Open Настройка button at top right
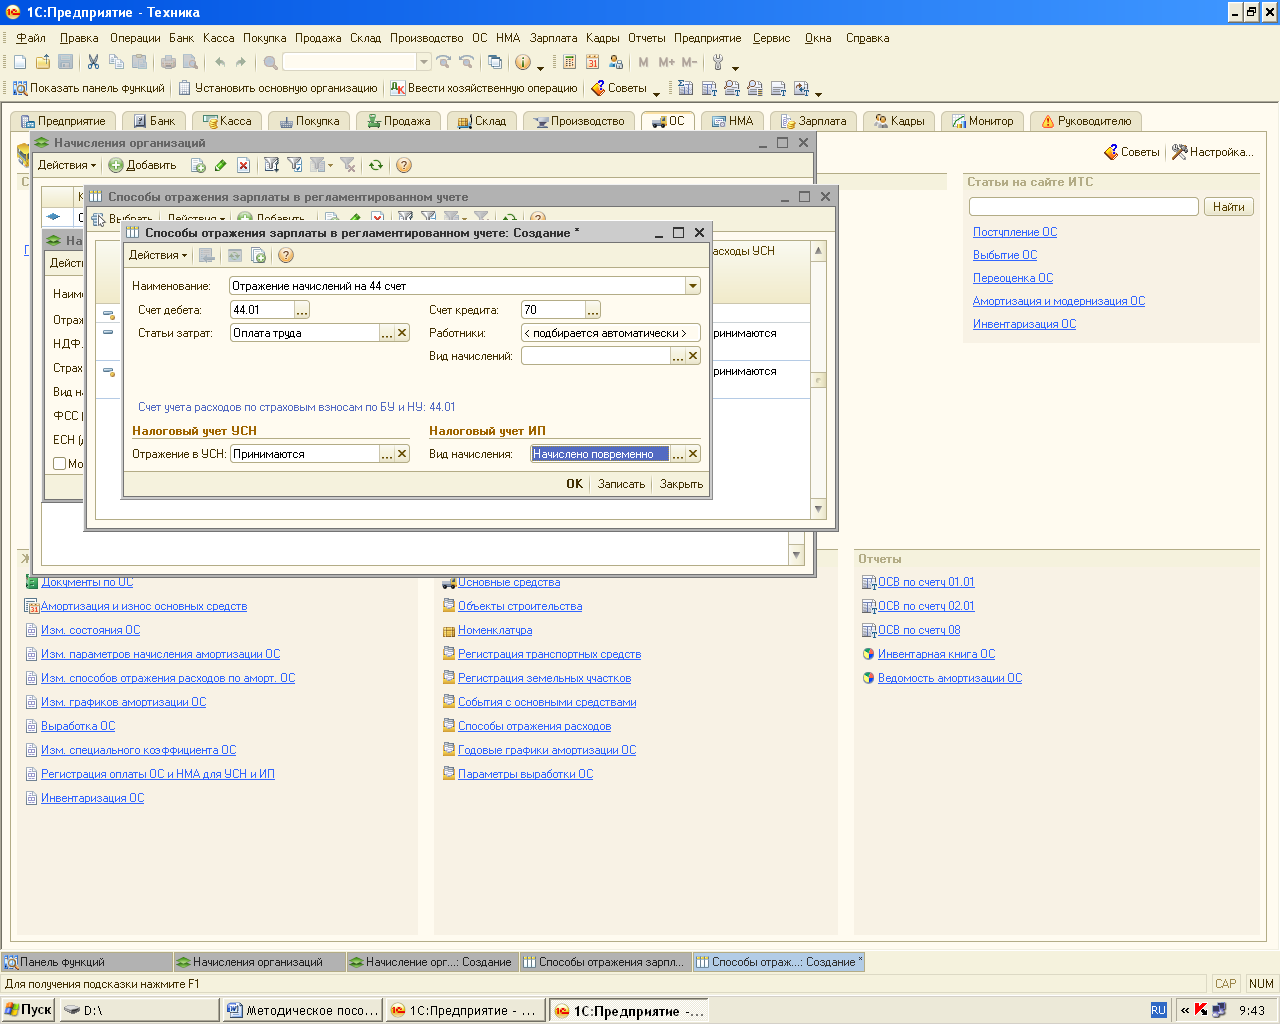 pos(1212,152)
